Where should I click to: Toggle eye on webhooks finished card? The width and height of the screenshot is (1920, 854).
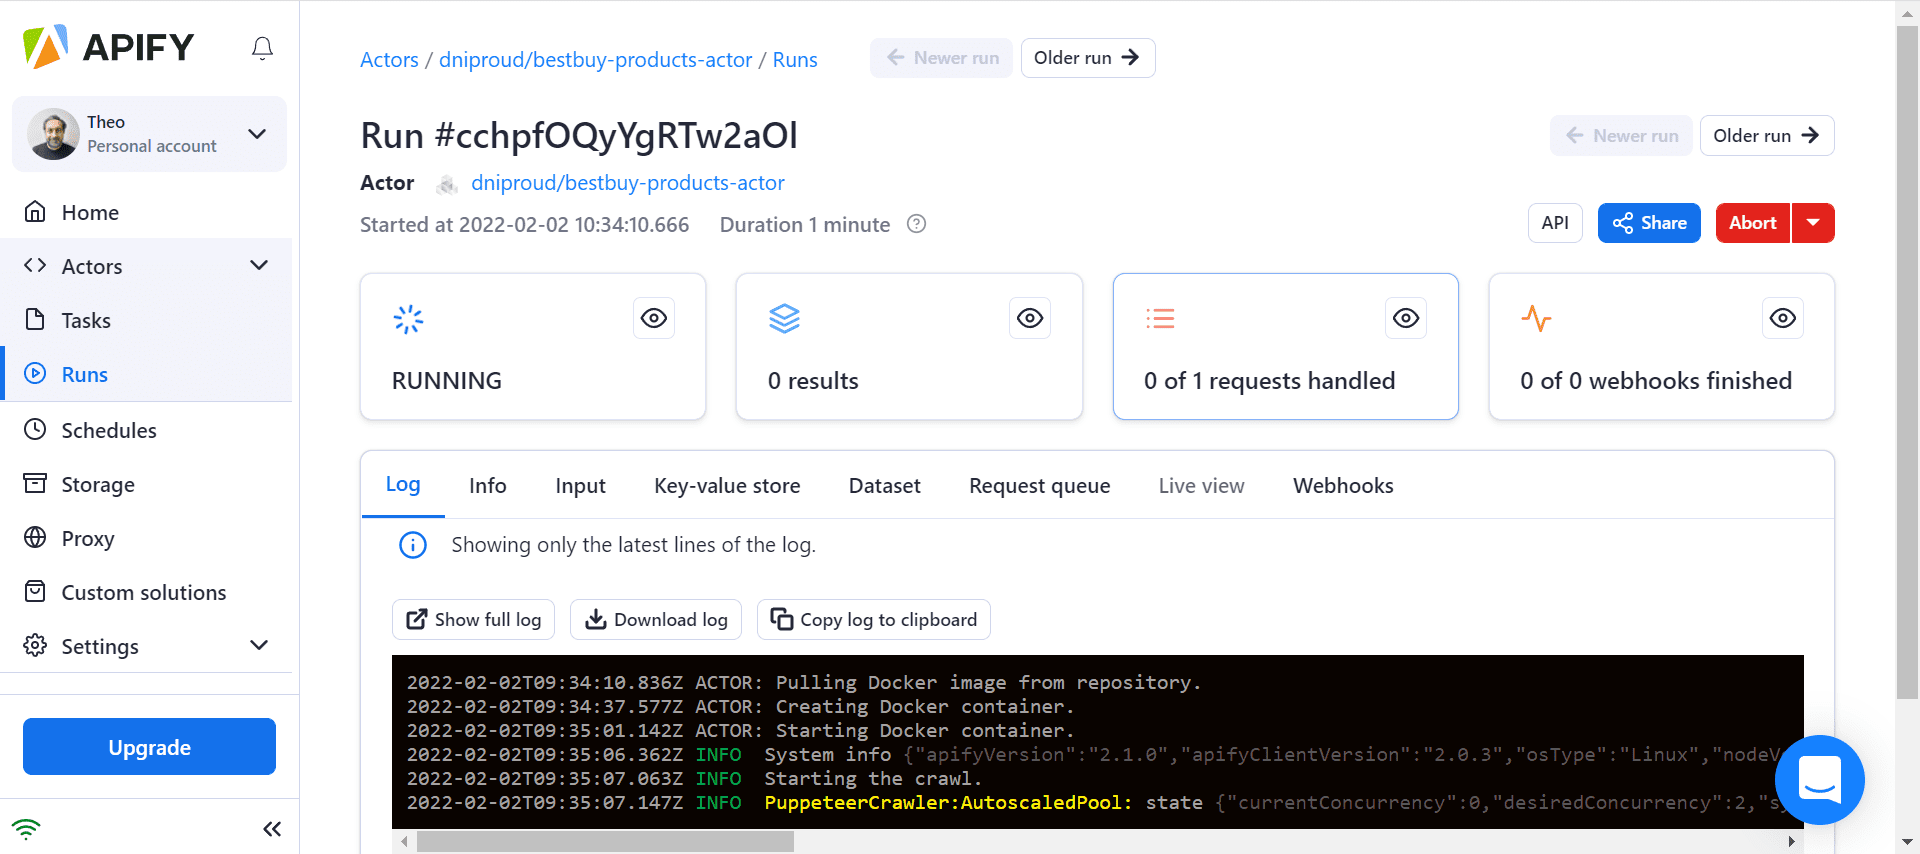click(x=1782, y=318)
